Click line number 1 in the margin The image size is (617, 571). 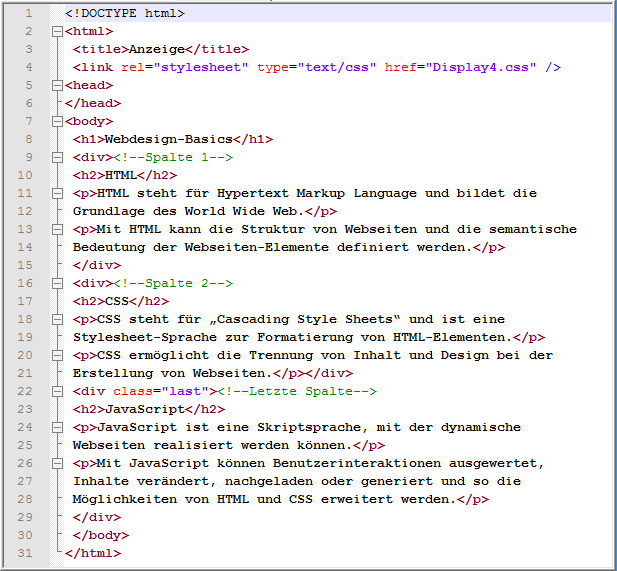(29, 13)
